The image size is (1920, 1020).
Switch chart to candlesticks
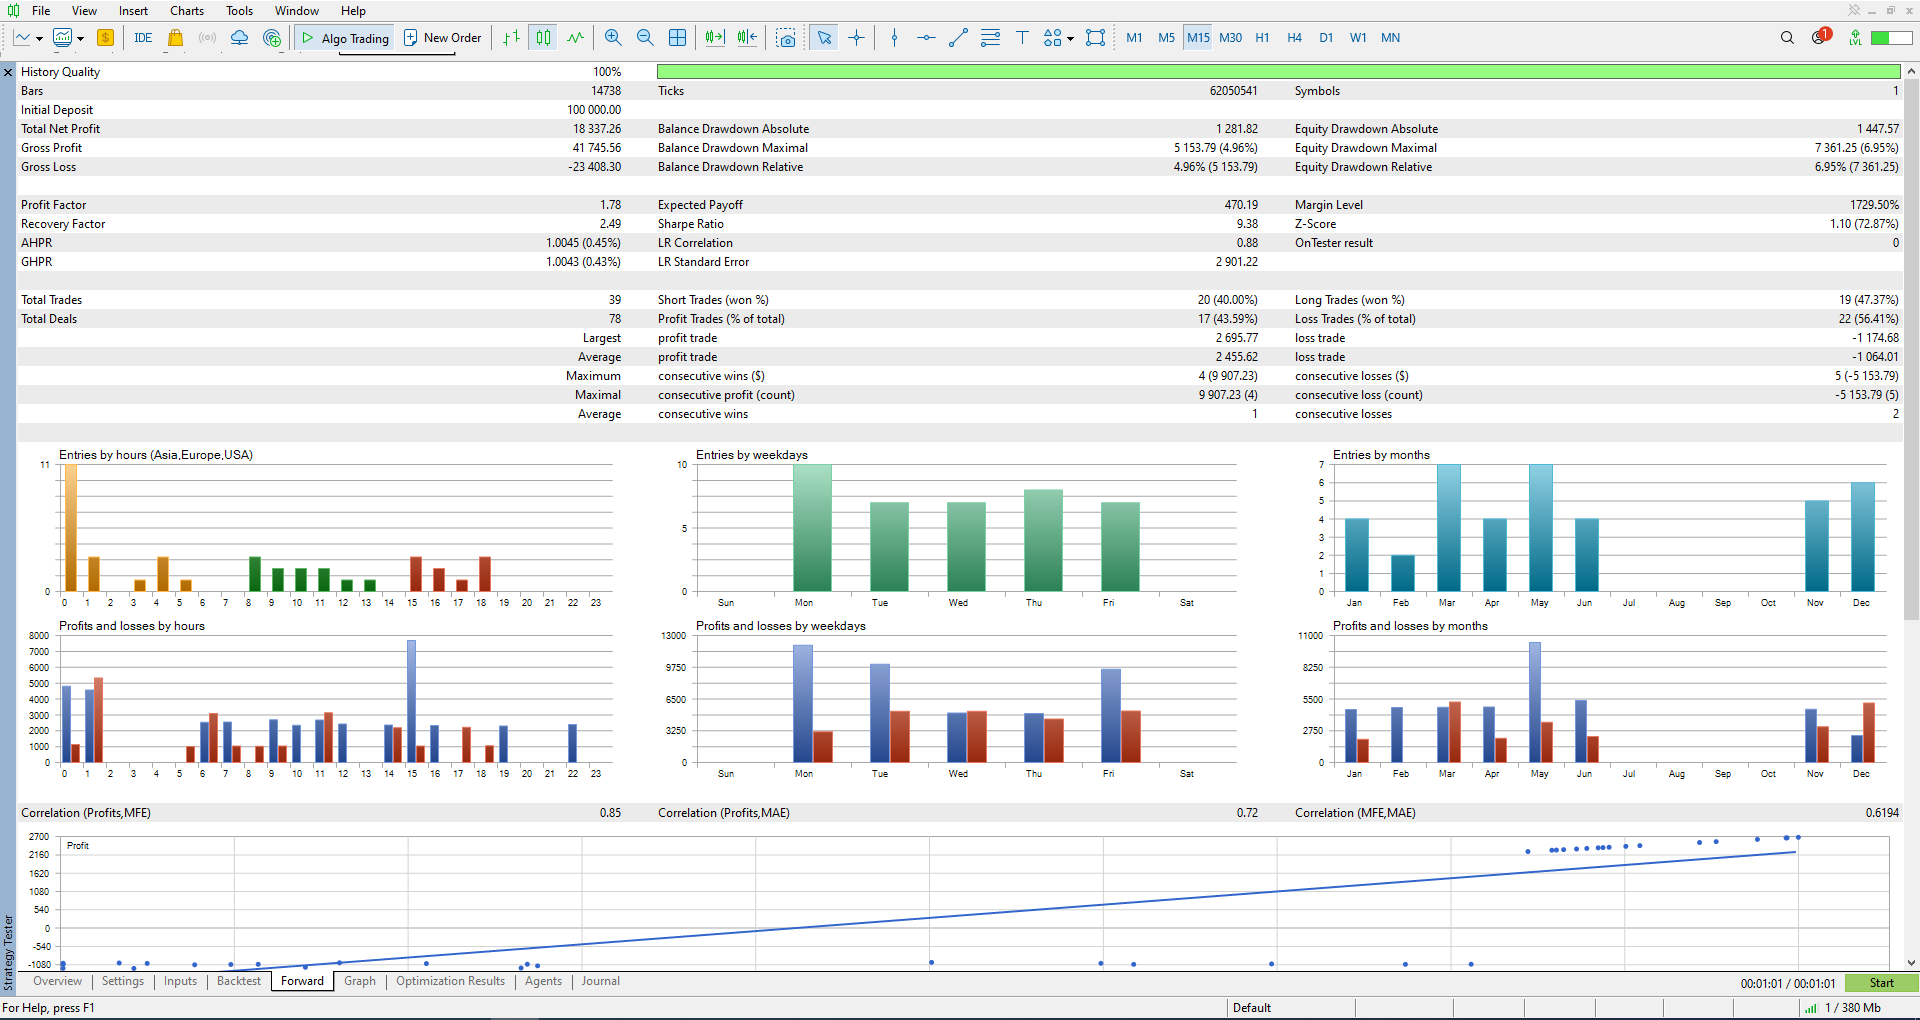[x=543, y=38]
